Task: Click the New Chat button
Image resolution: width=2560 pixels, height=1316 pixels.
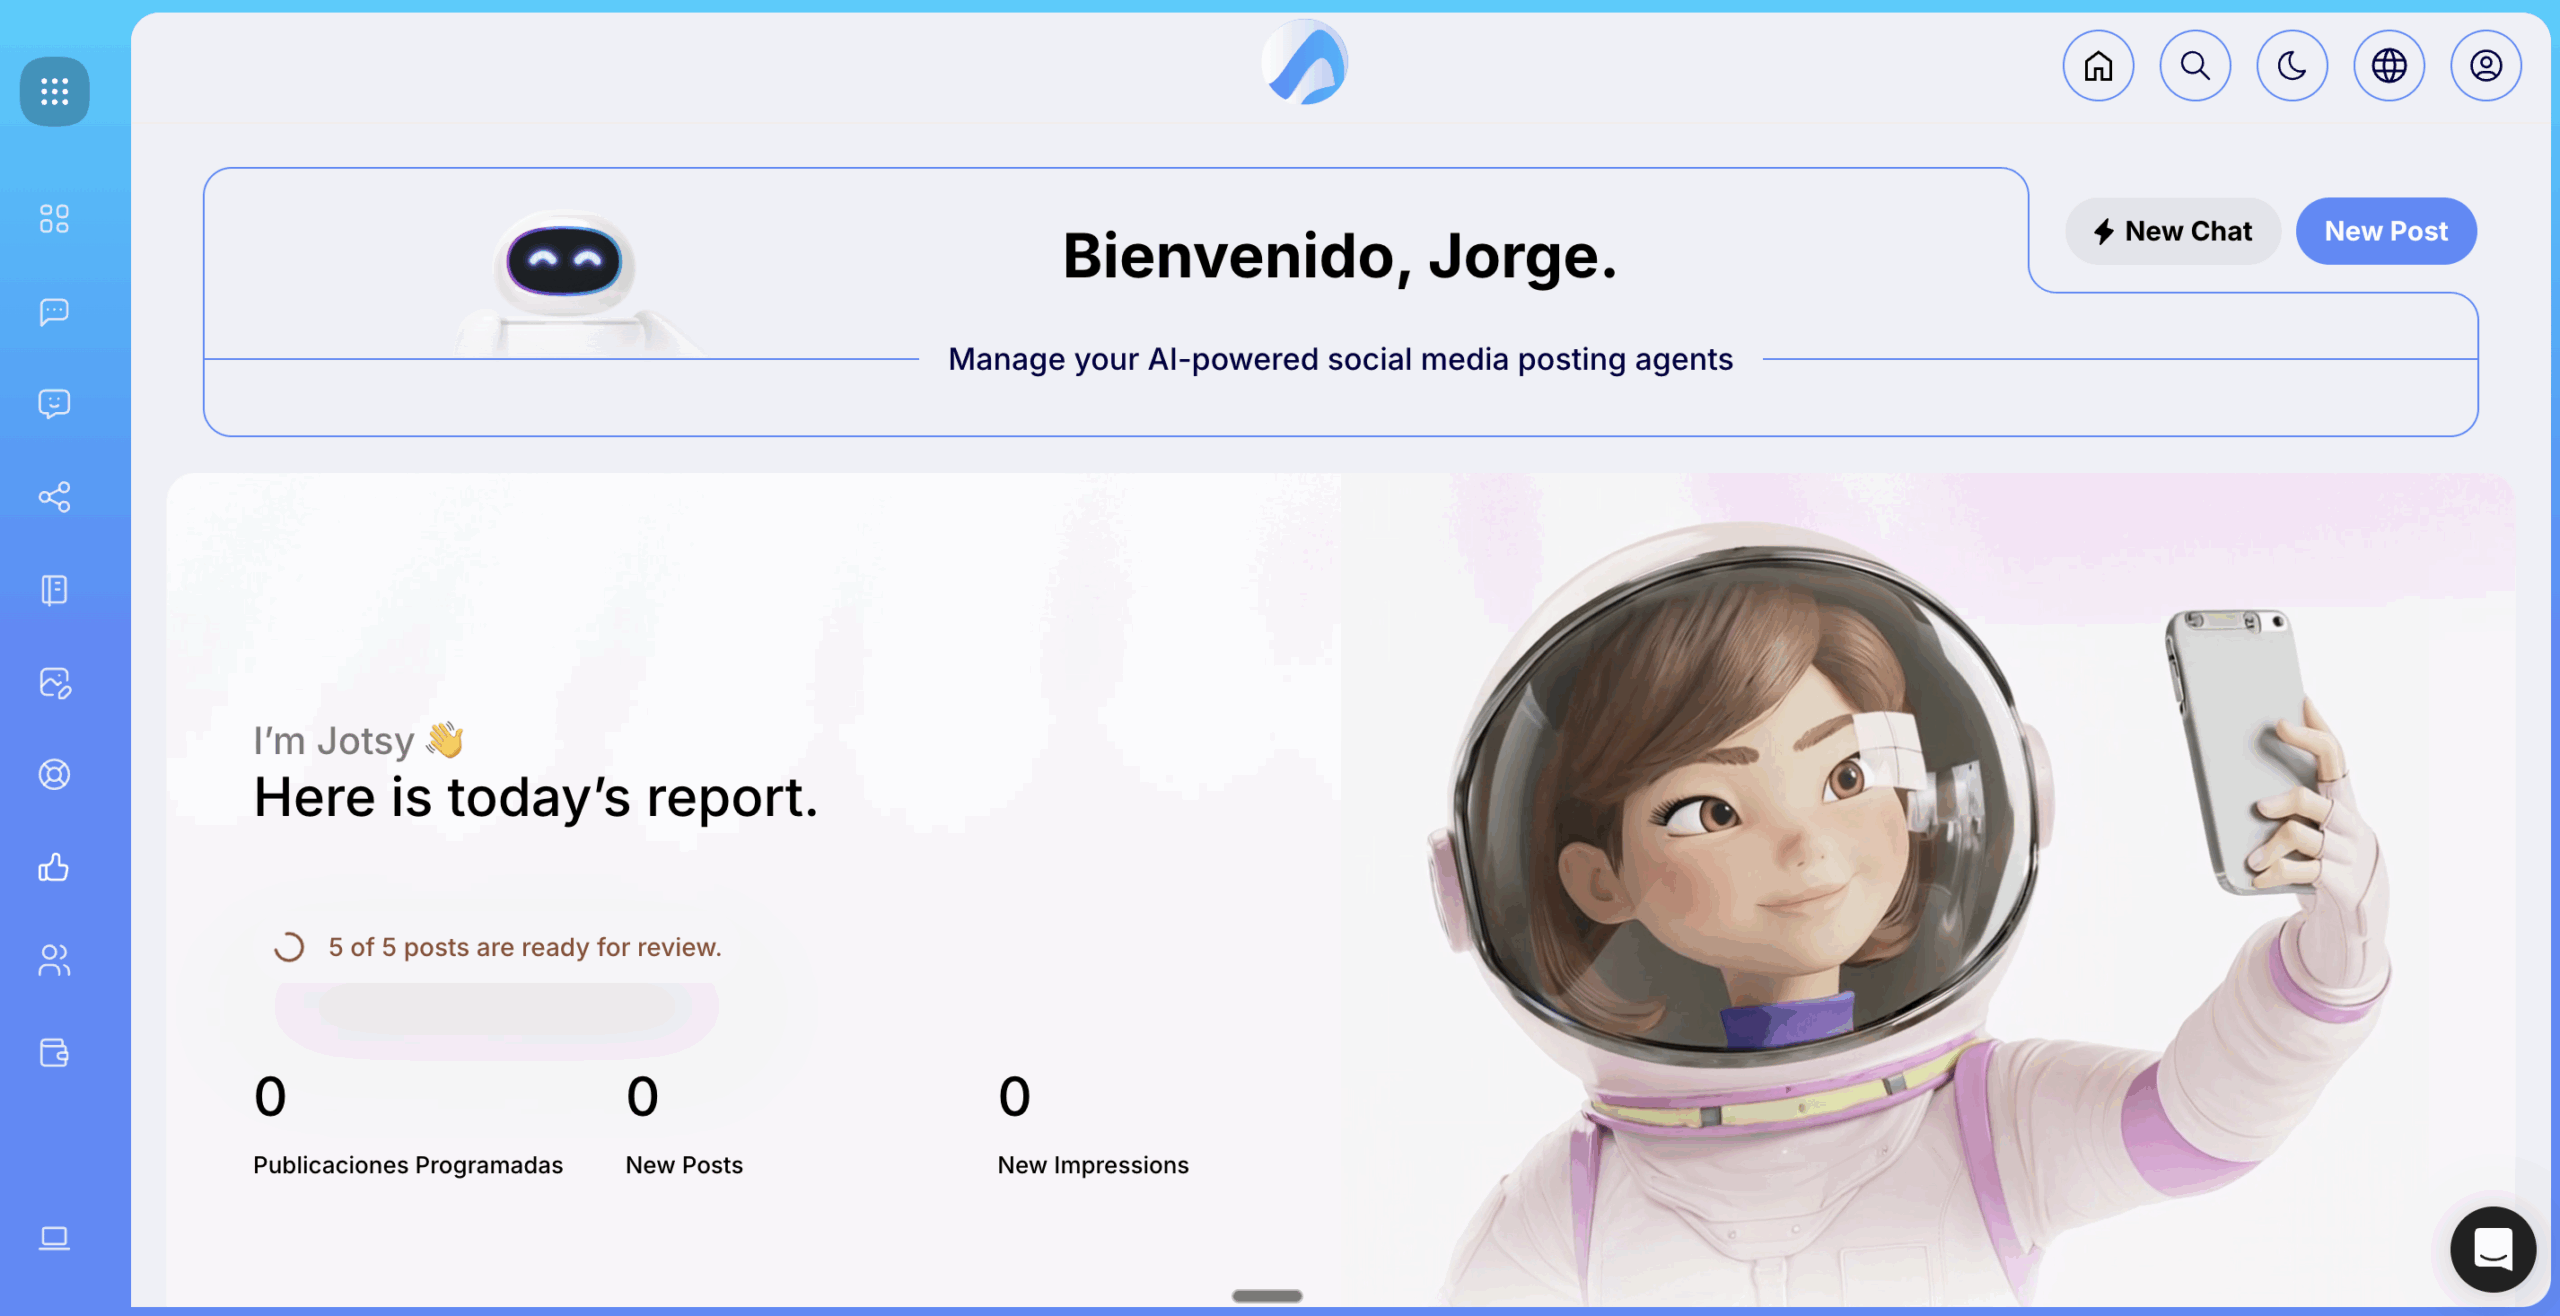Action: [x=2172, y=231]
